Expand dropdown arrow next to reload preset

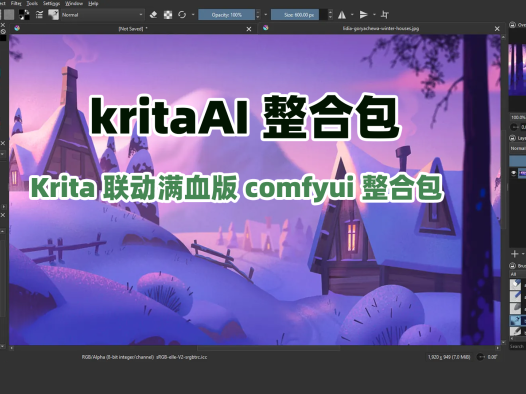(x=193, y=15)
